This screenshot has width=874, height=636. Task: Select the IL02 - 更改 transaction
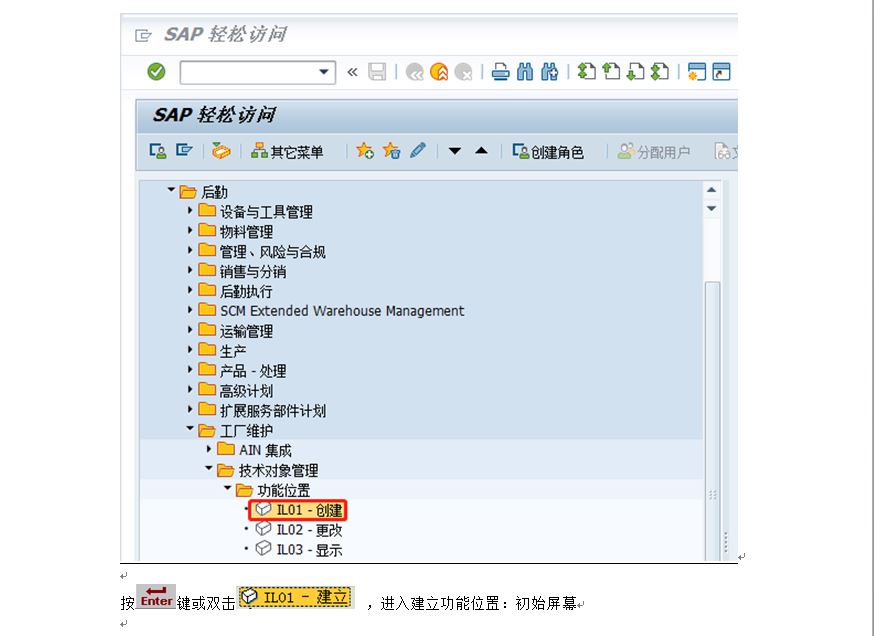pyautogui.click(x=299, y=530)
